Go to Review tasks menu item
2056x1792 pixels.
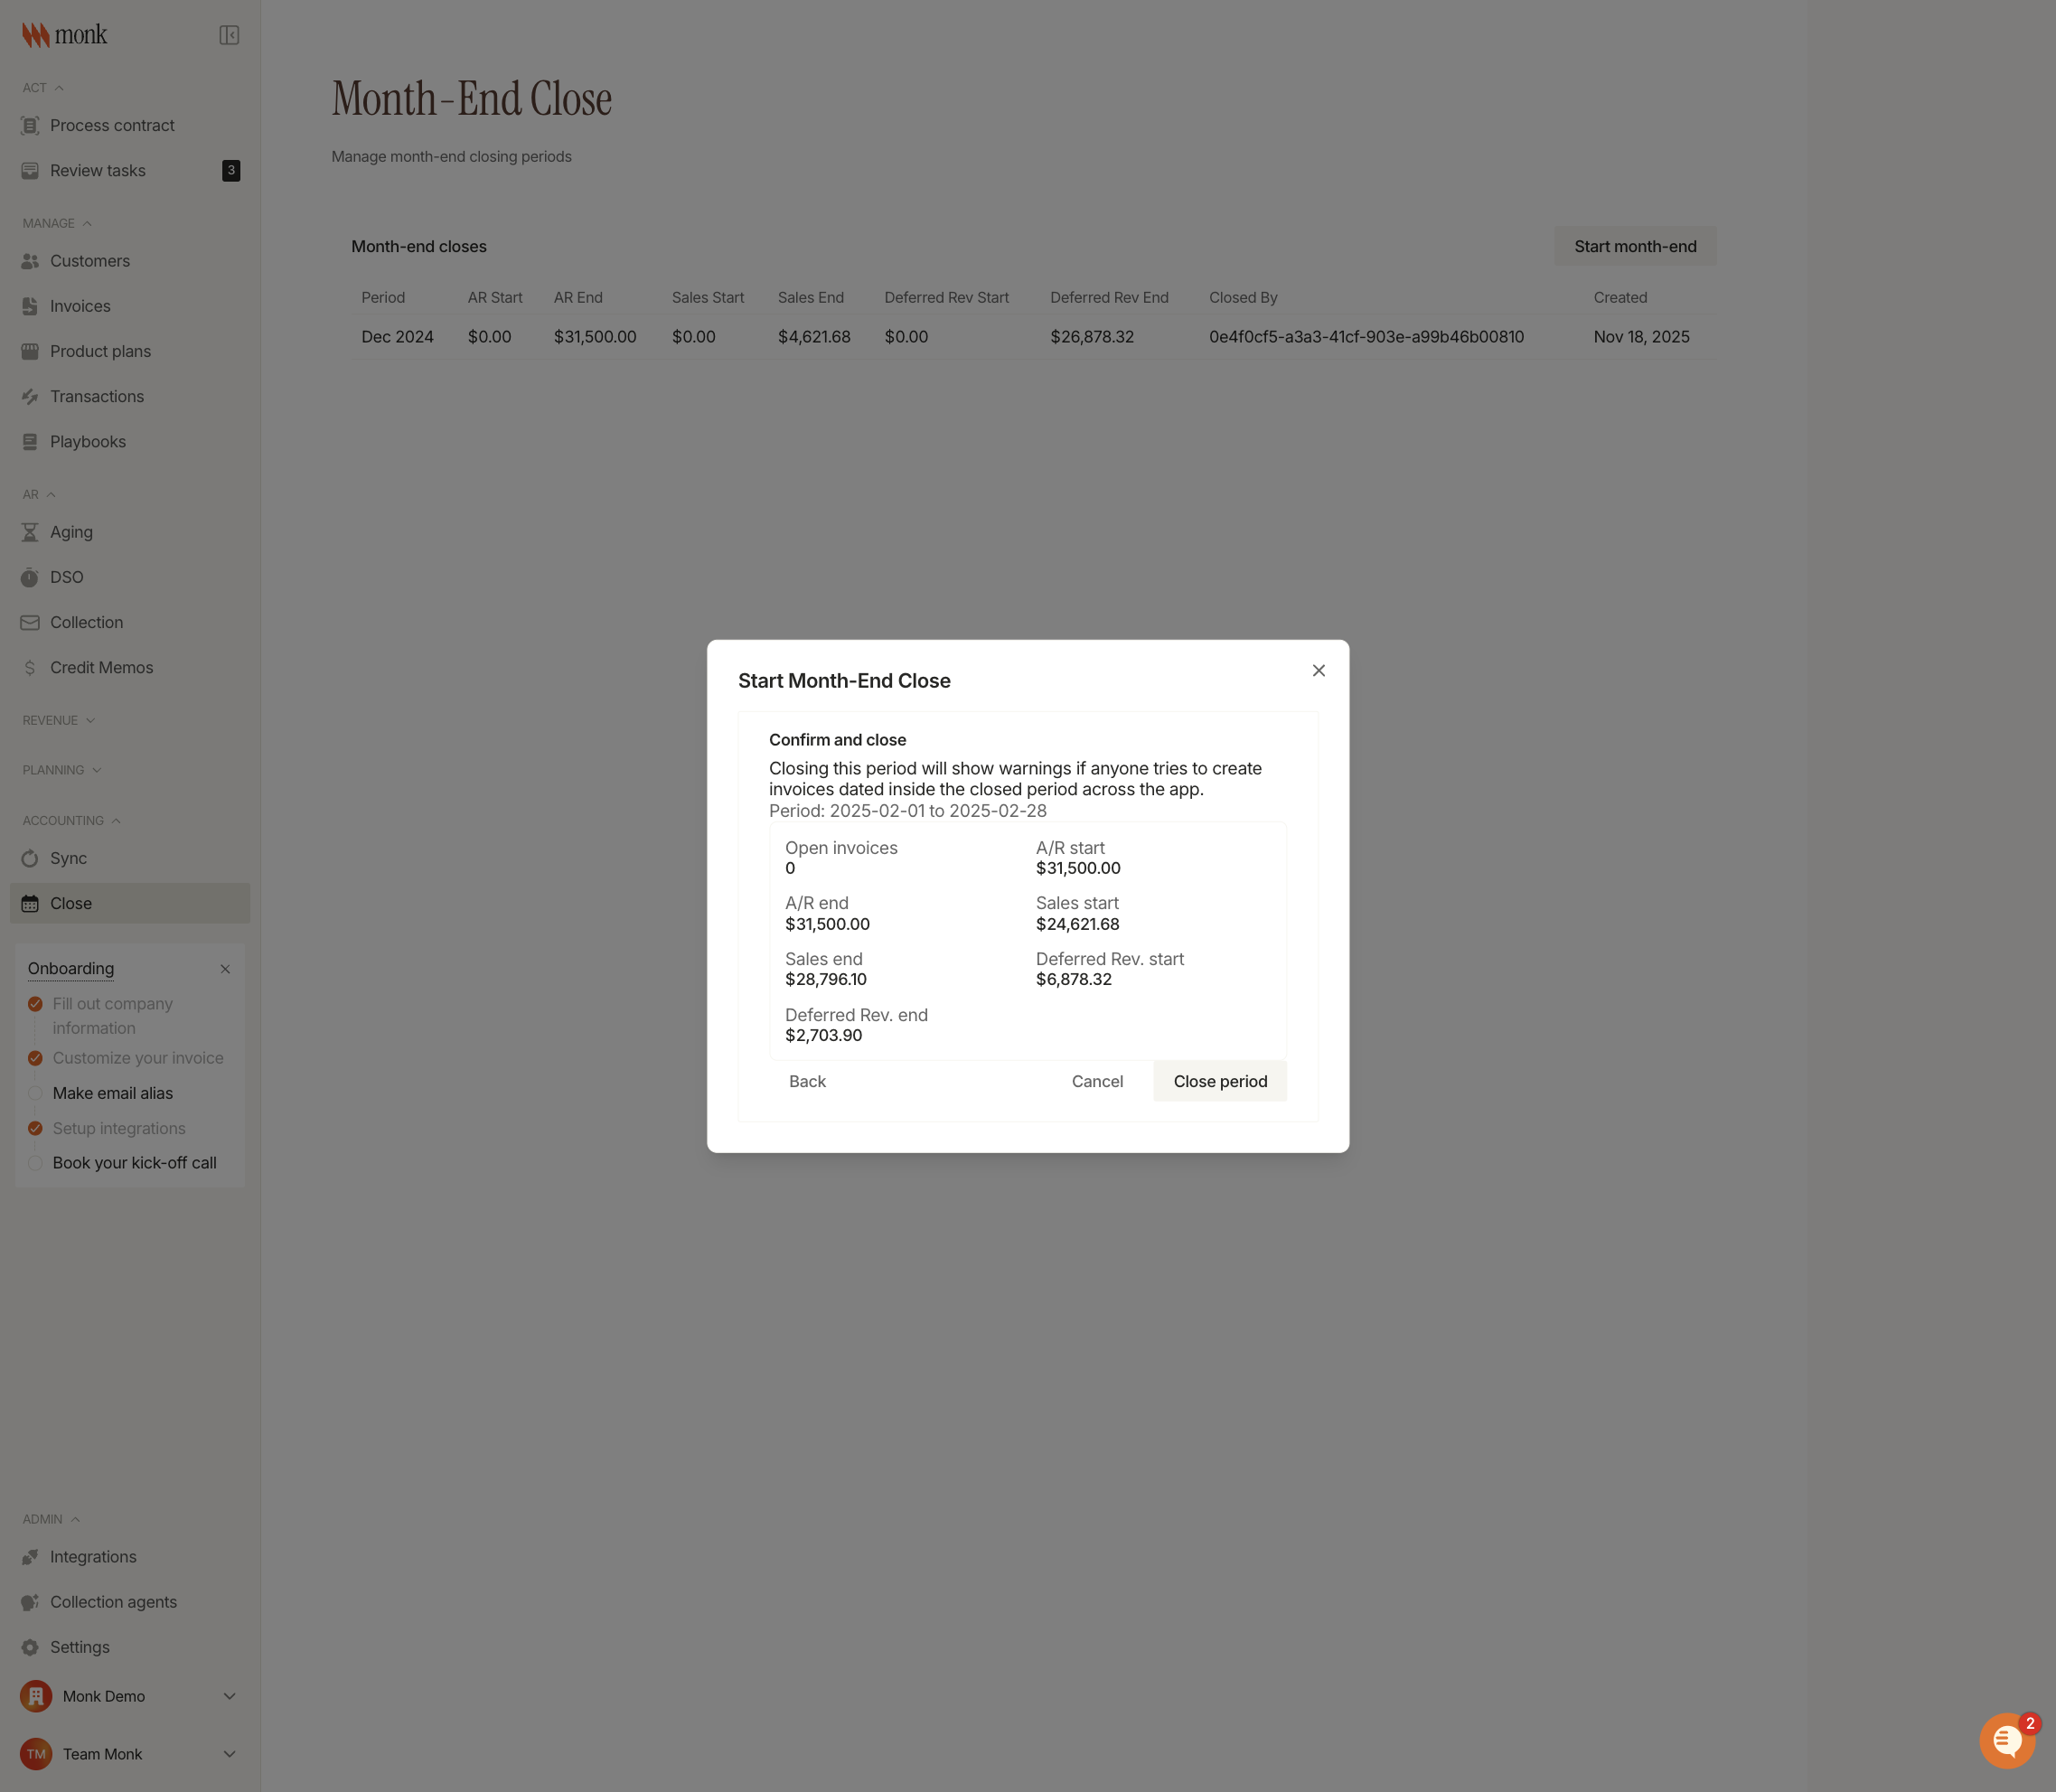tap(98, 170)
